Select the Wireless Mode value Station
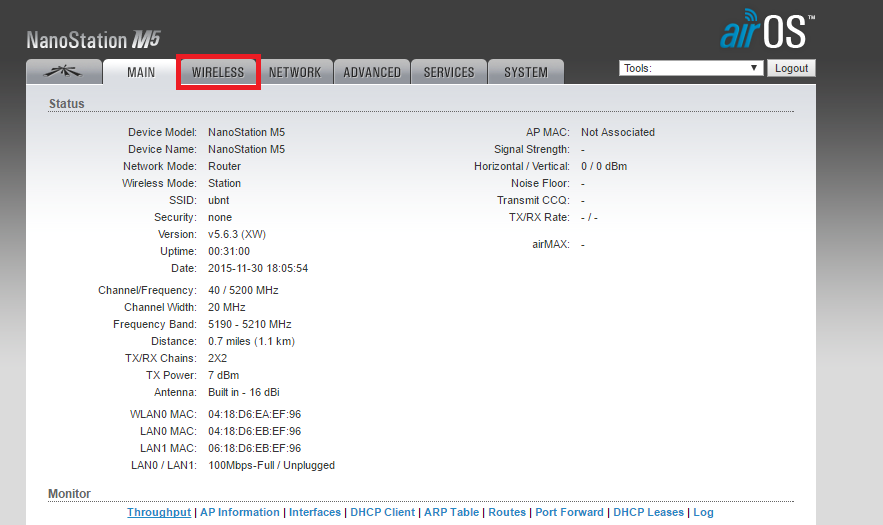This screenshot has height=525, width=883. pyautogui.click(x=225, y=183)
